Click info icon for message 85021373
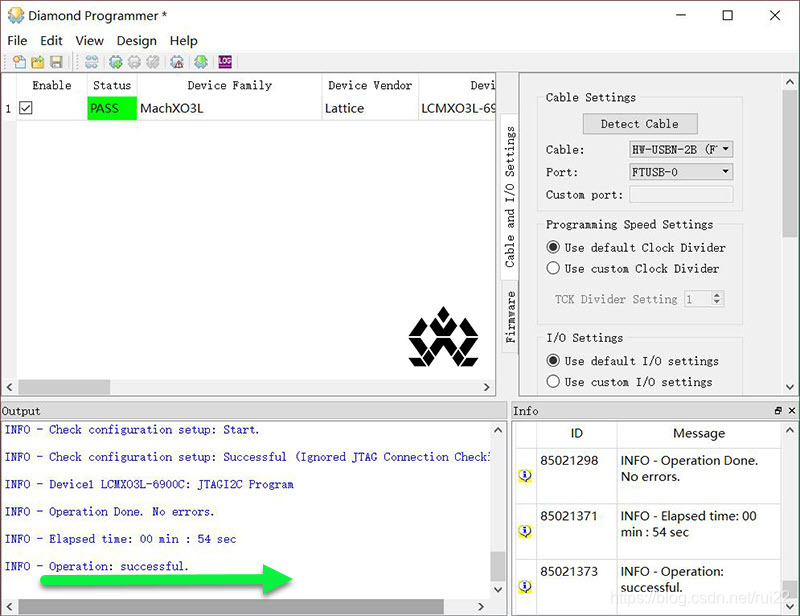Image resolution: width=800 pixels, height=616 pixels. pos(525,586)
